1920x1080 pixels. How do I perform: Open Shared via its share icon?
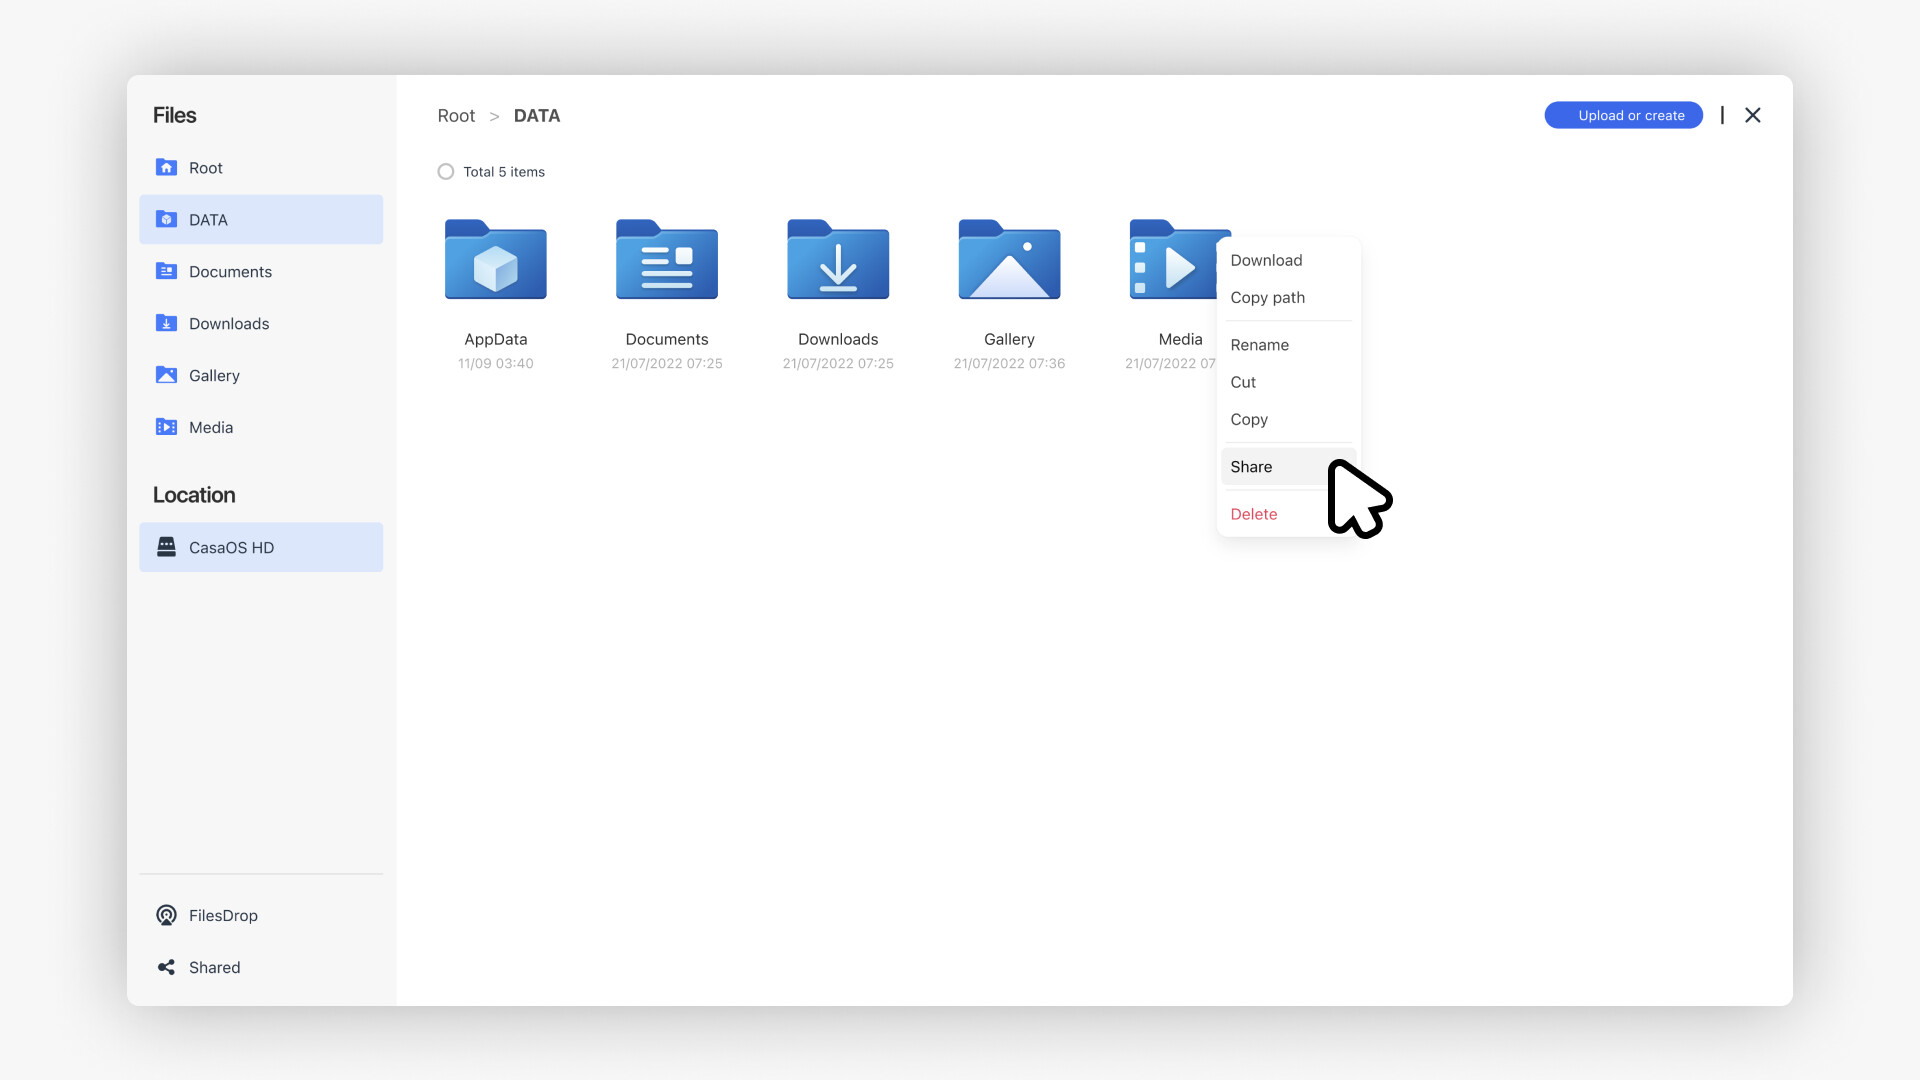coord(166,967)
